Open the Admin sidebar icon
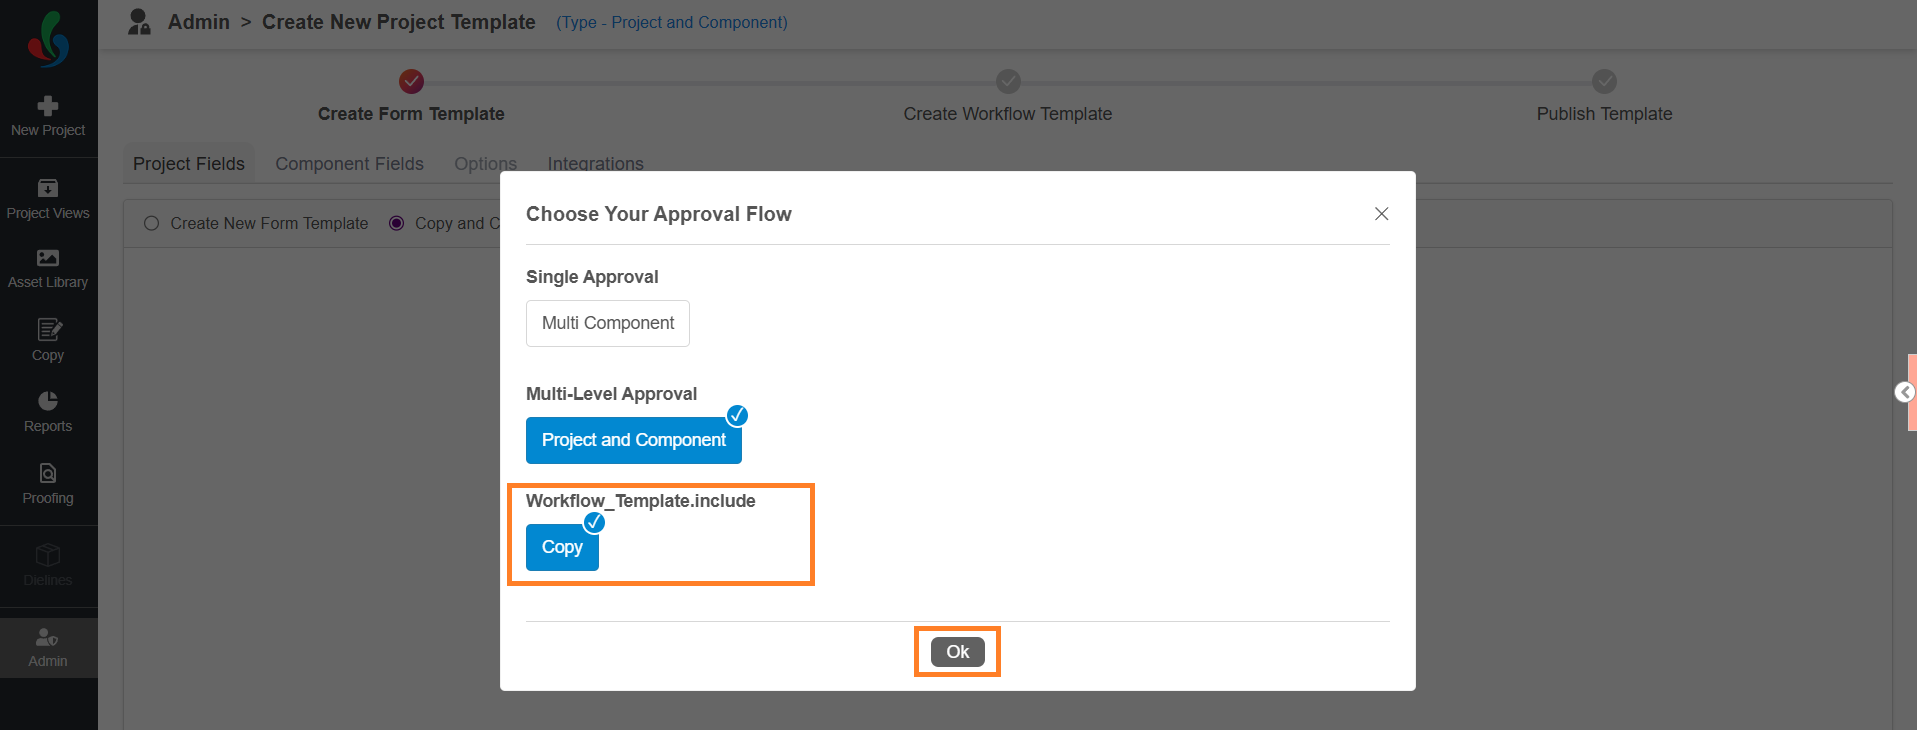The image size is (1917, 730). pyautogui.click(x=48, y=637)
